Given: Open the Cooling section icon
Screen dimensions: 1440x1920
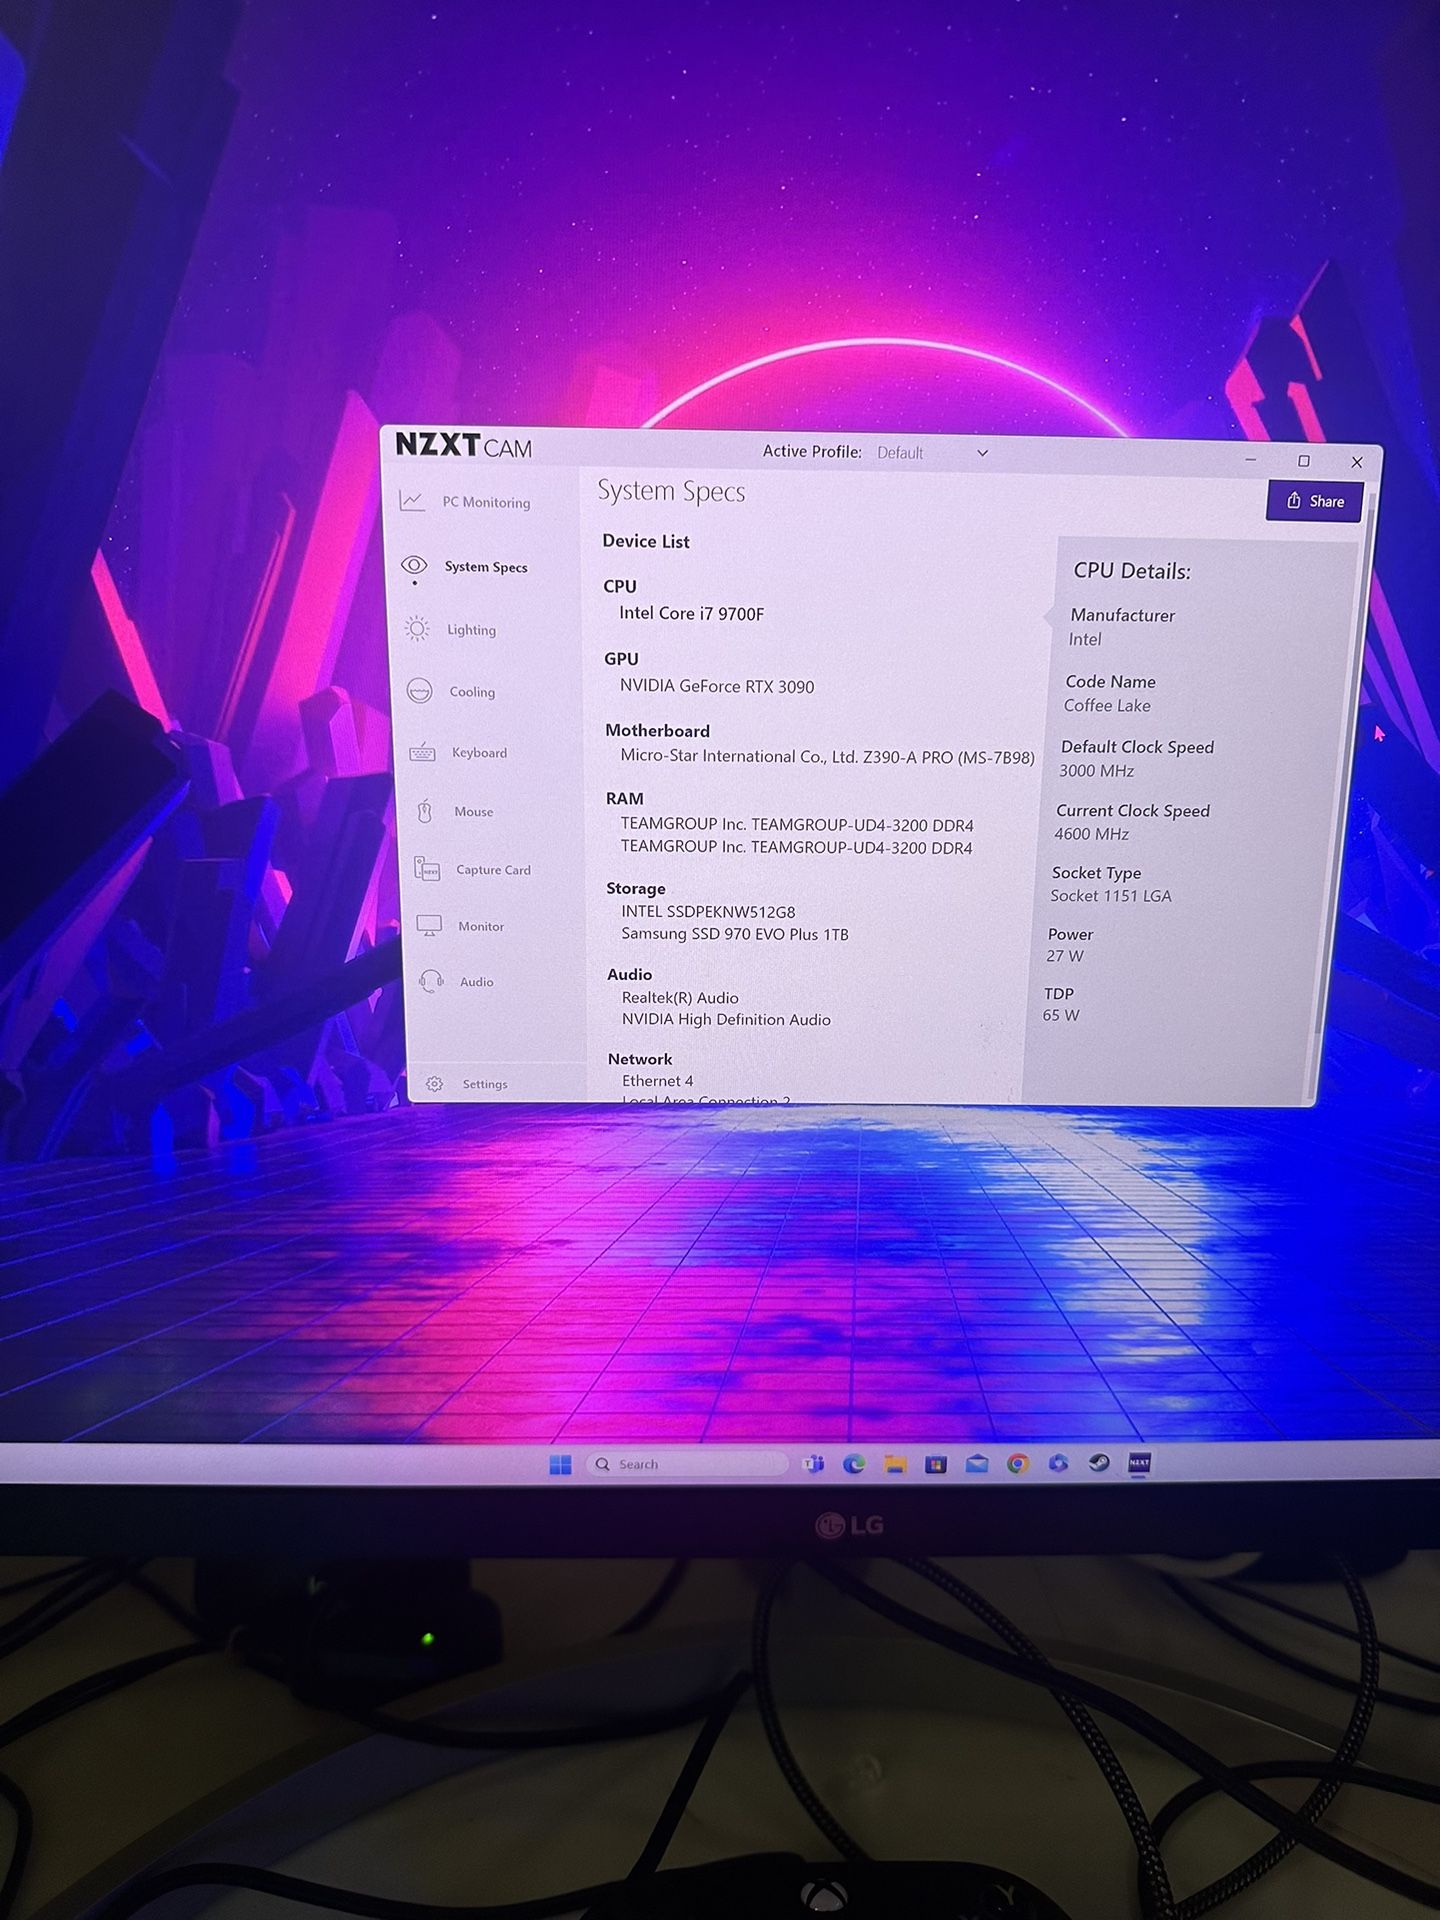Looking at the screenshot, I should 420,691.
